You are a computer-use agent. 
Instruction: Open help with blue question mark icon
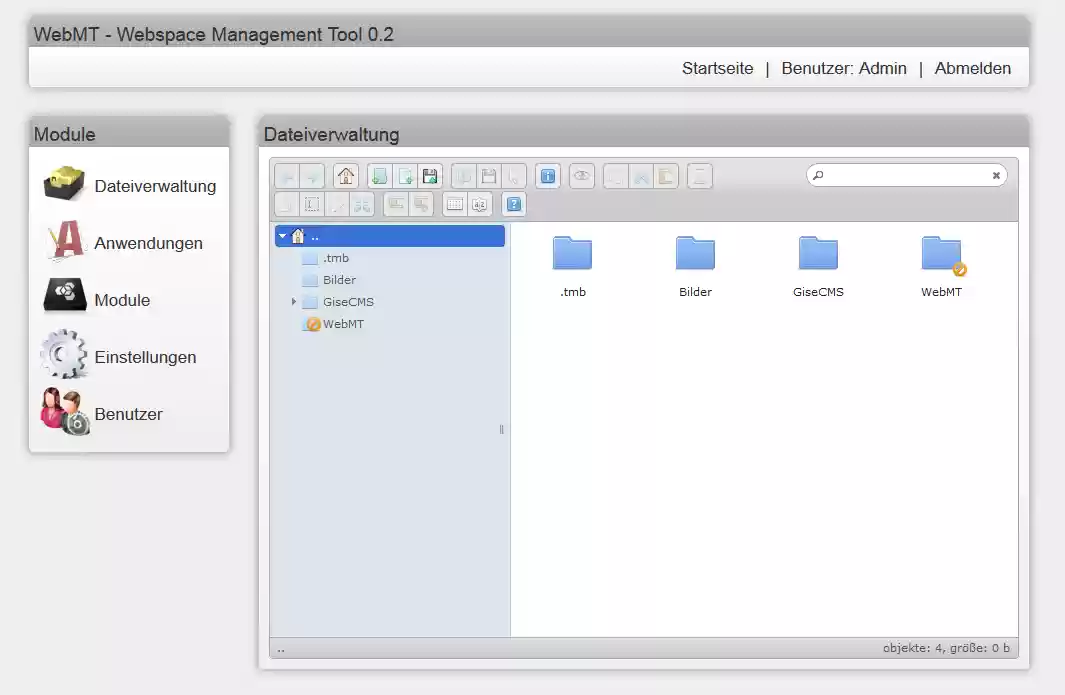(x=514, y=204)
